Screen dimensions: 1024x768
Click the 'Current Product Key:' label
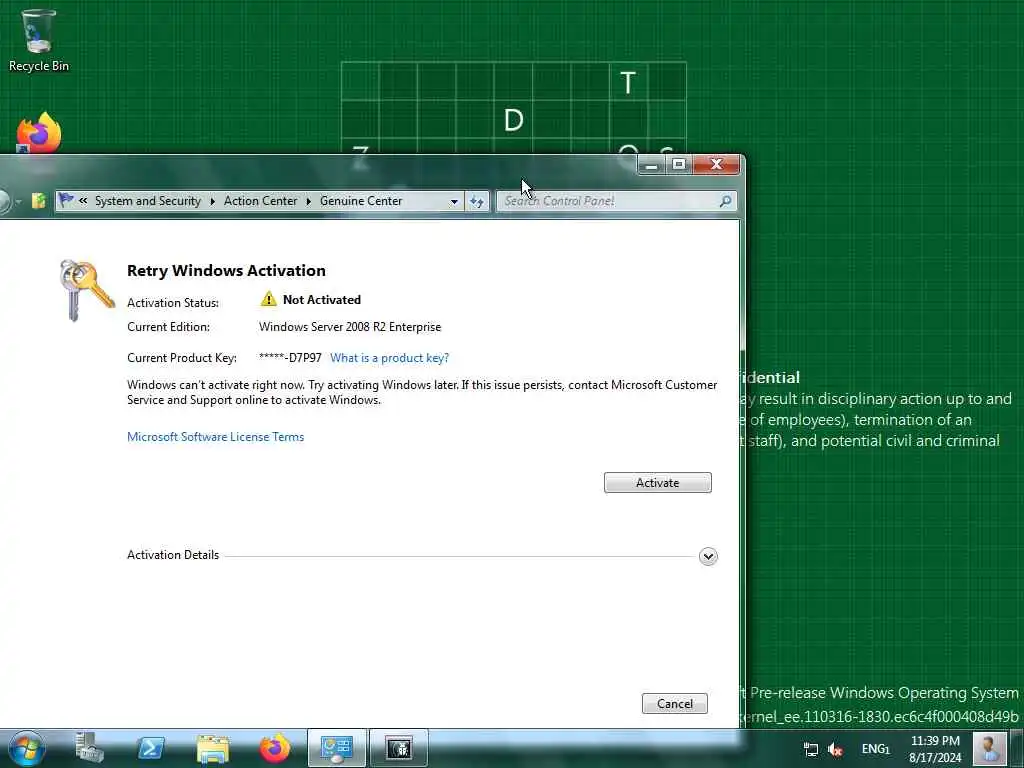click(182, 358)
